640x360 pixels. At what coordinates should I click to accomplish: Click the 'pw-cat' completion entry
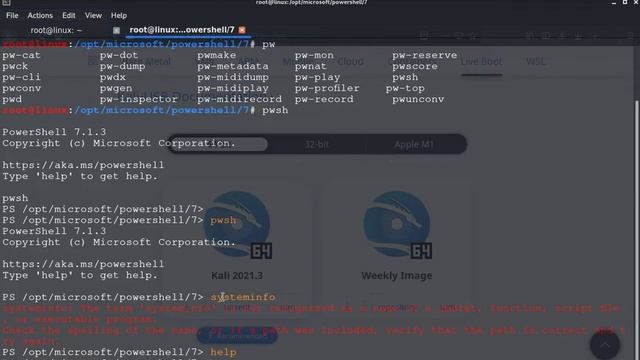point(21,55)
